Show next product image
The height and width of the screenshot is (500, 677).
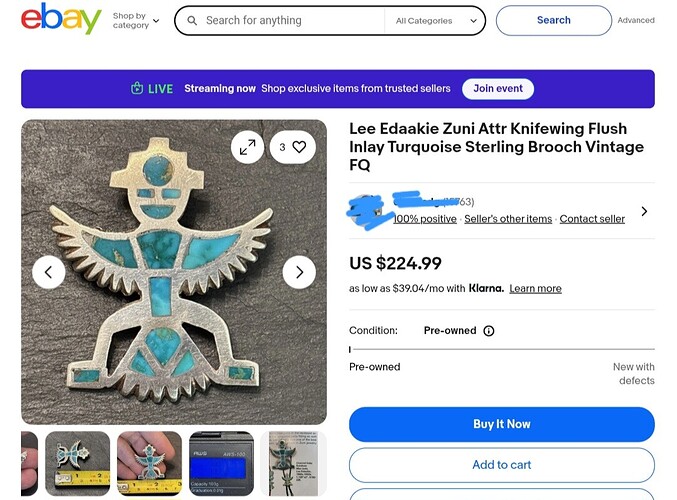tap(299, 272)
